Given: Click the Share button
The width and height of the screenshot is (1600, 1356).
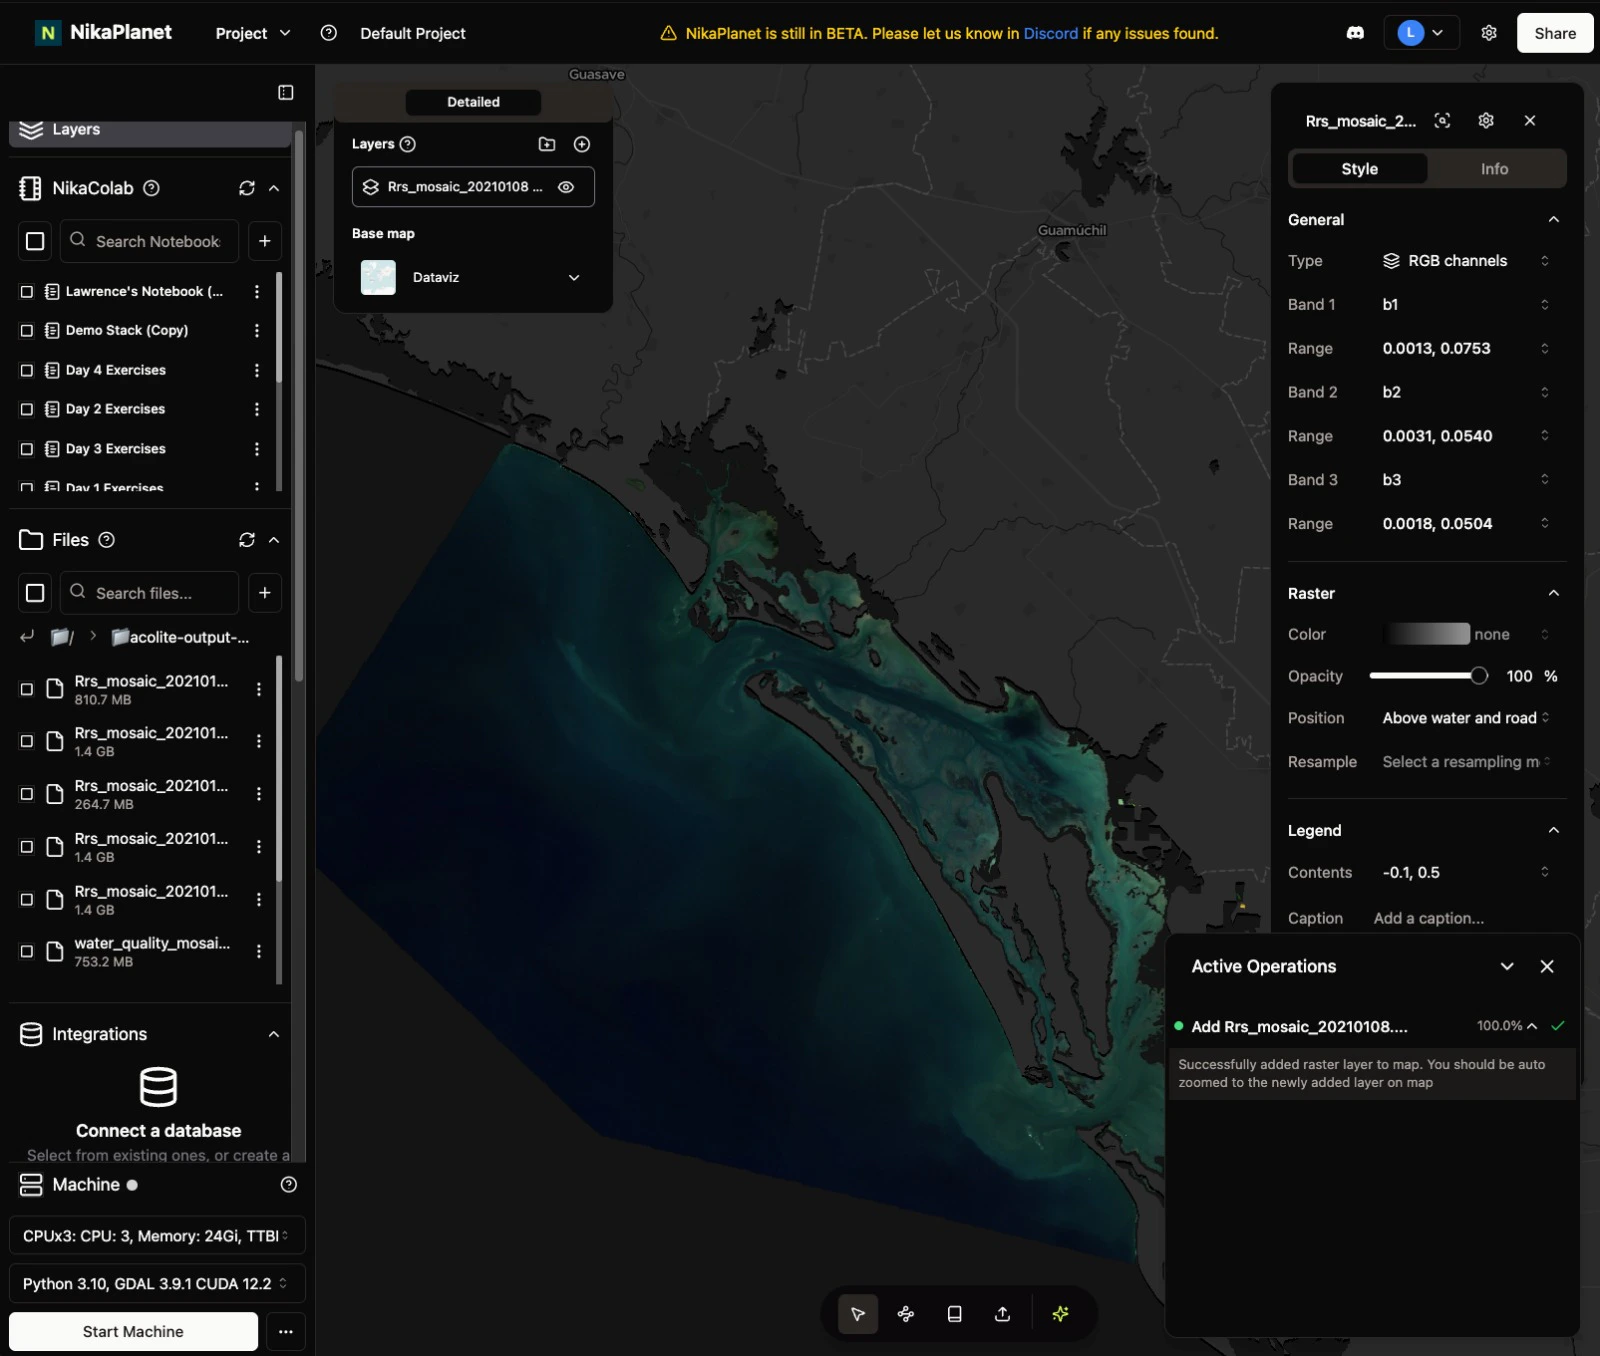Looking at the screenshot, I should click(1555, 33).
